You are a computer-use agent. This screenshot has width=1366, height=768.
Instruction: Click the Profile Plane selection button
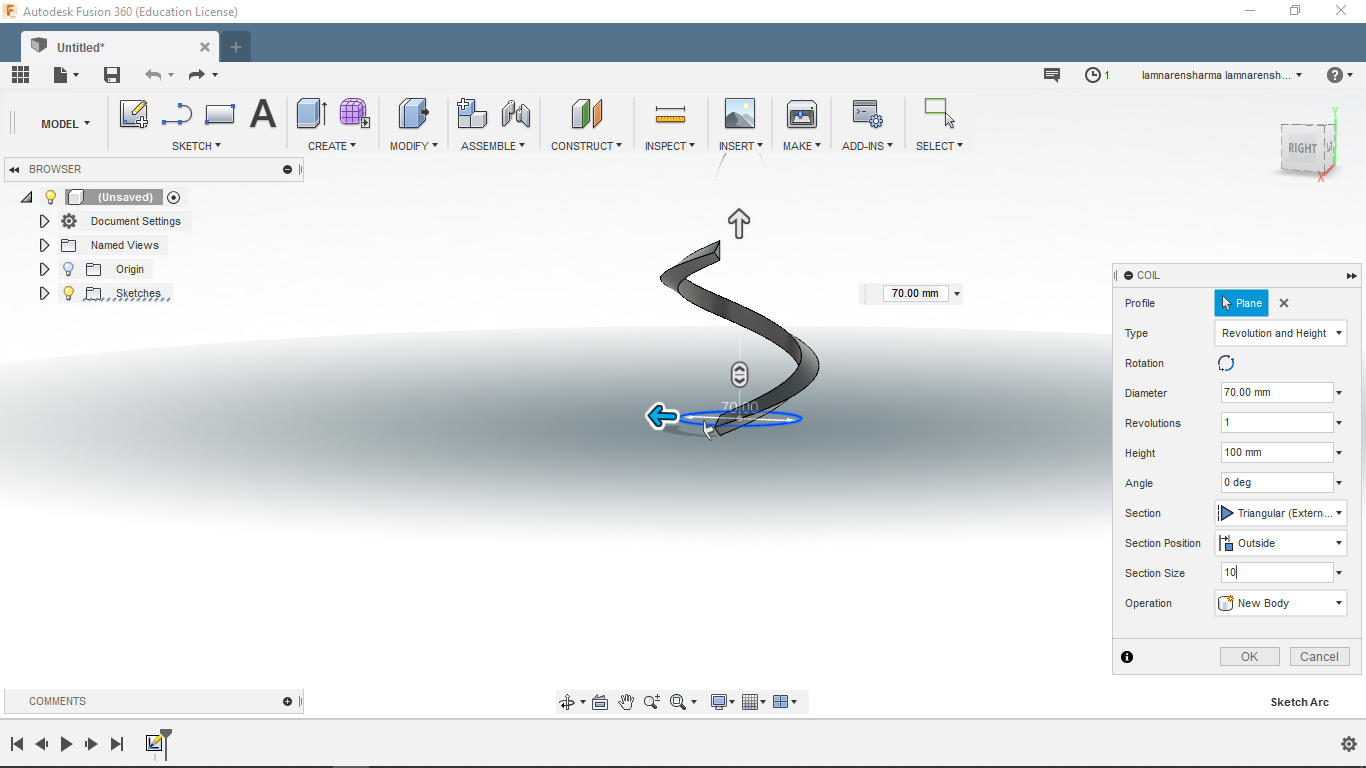coord(1241,303)
